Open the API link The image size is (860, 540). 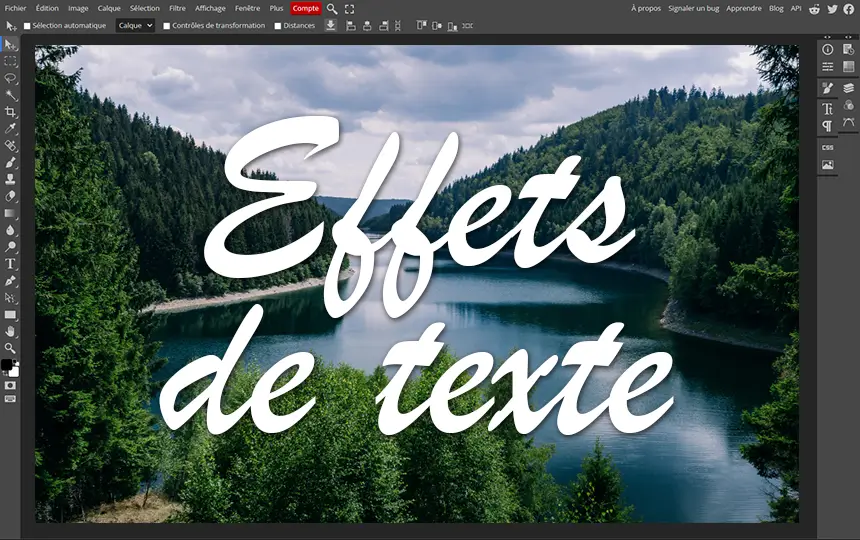(796, 8)
